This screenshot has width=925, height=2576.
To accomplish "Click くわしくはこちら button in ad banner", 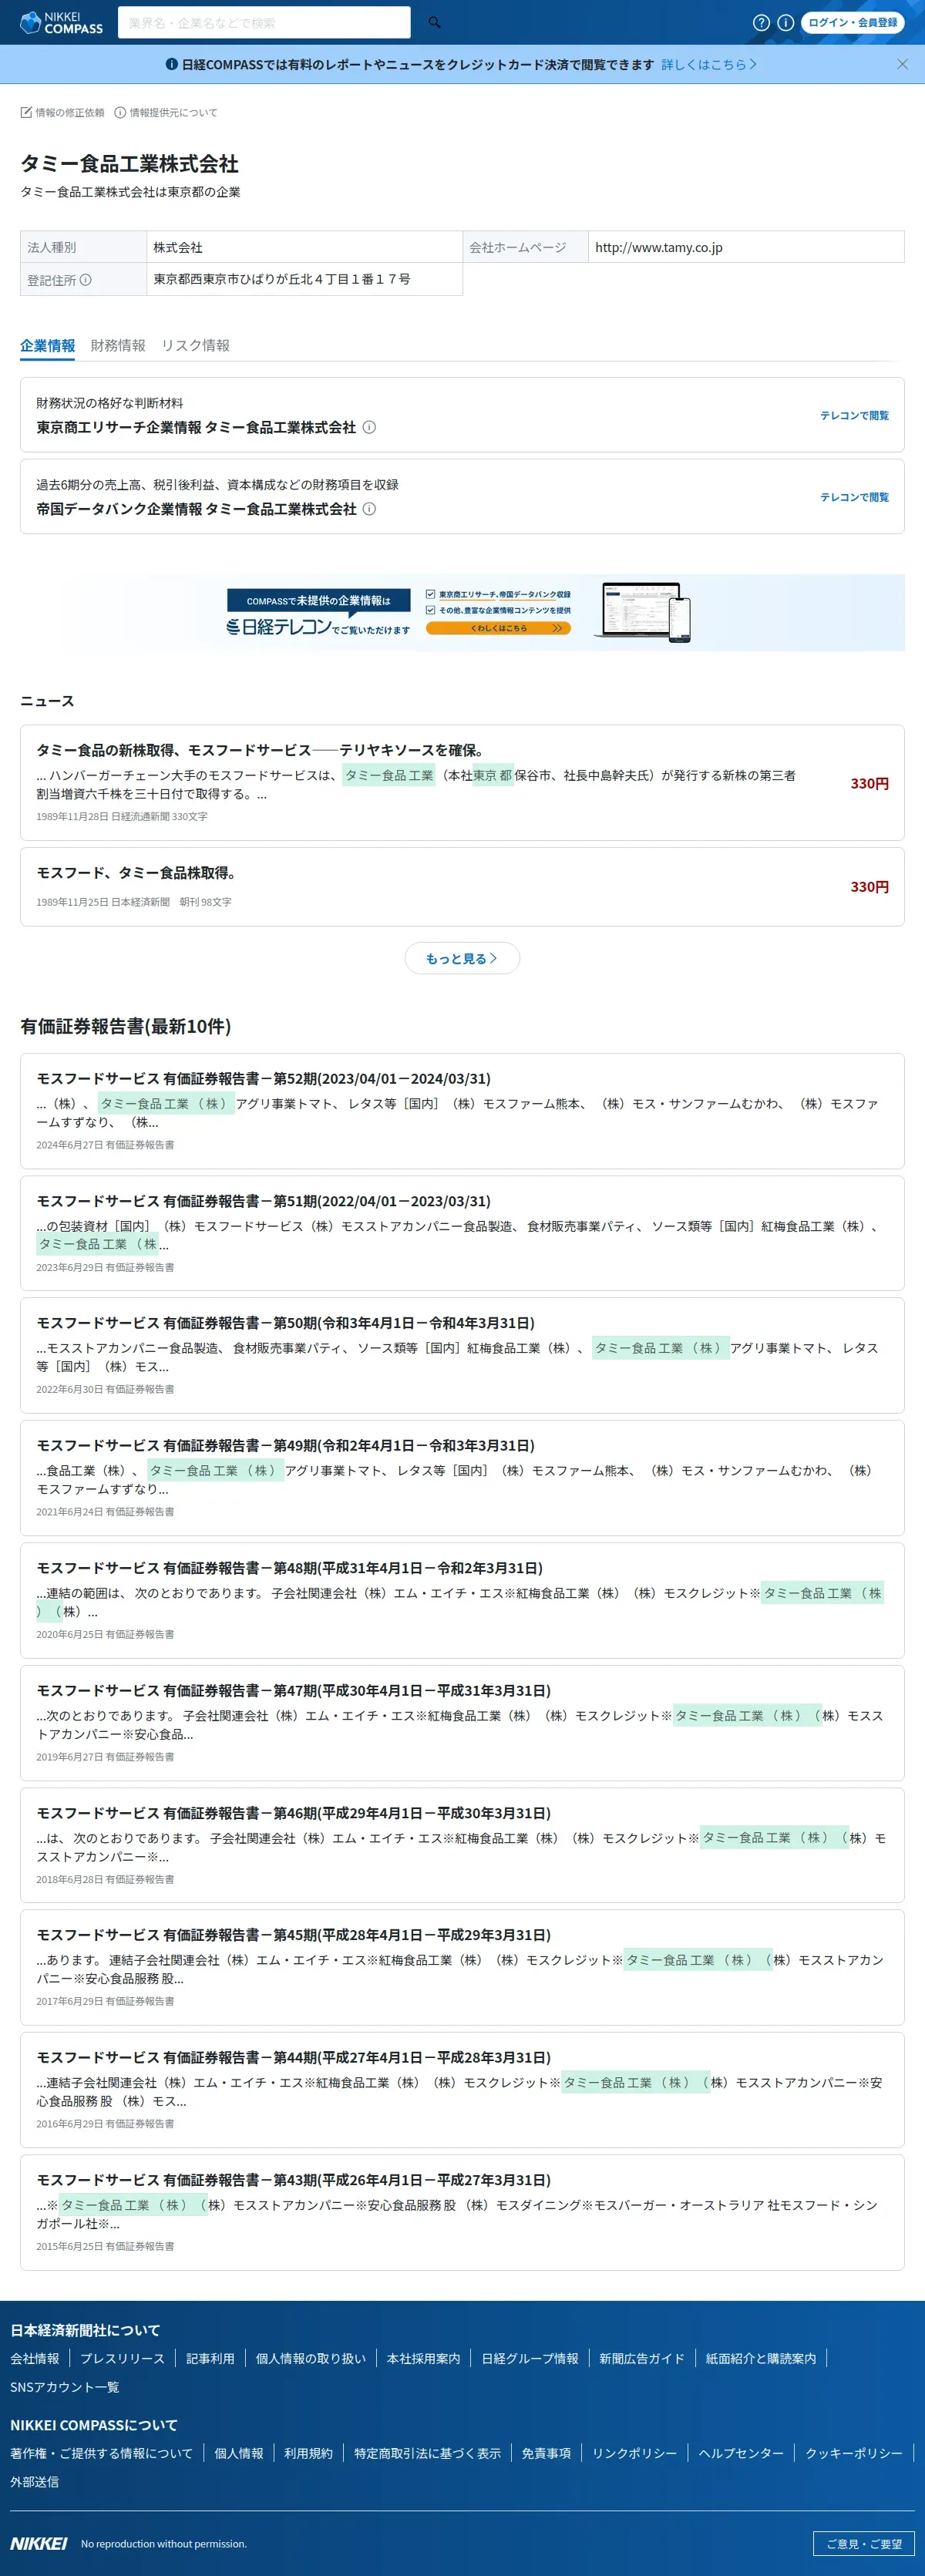I will coord(498,628).
